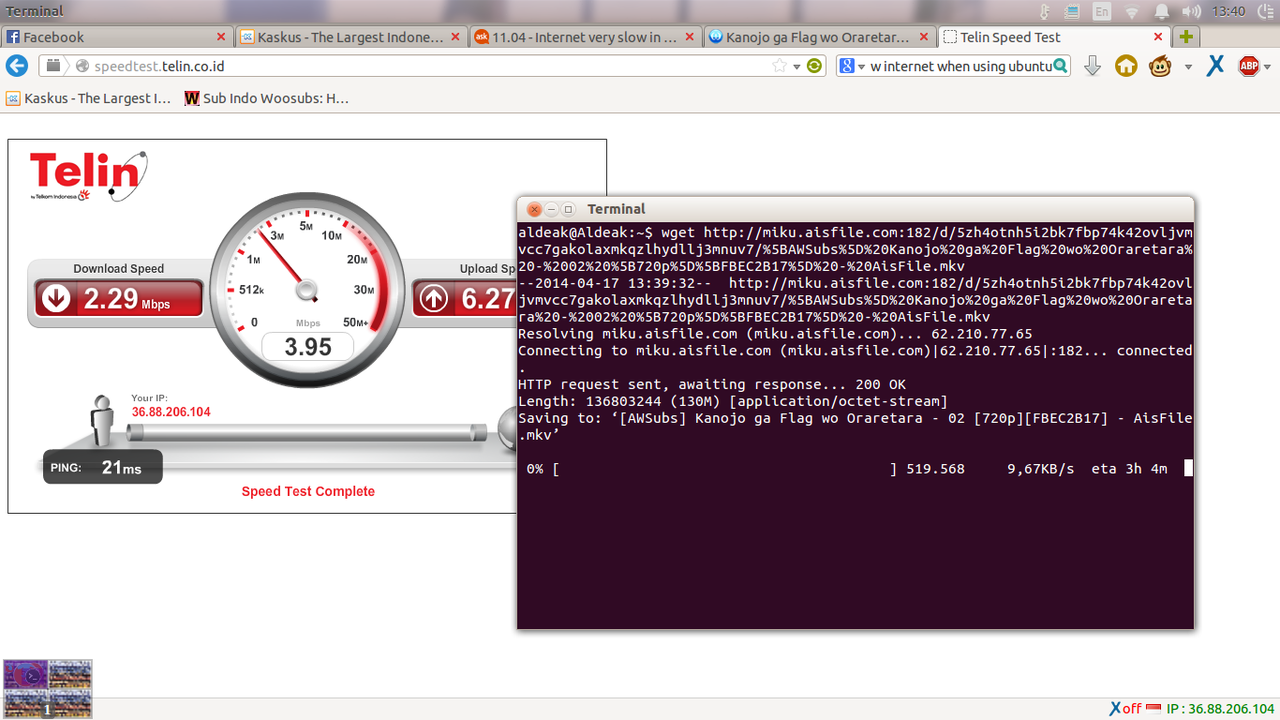Click the Adblock Plus ABP icon
Screen dimensions: 1280x720
click(x=1248, y=66)
